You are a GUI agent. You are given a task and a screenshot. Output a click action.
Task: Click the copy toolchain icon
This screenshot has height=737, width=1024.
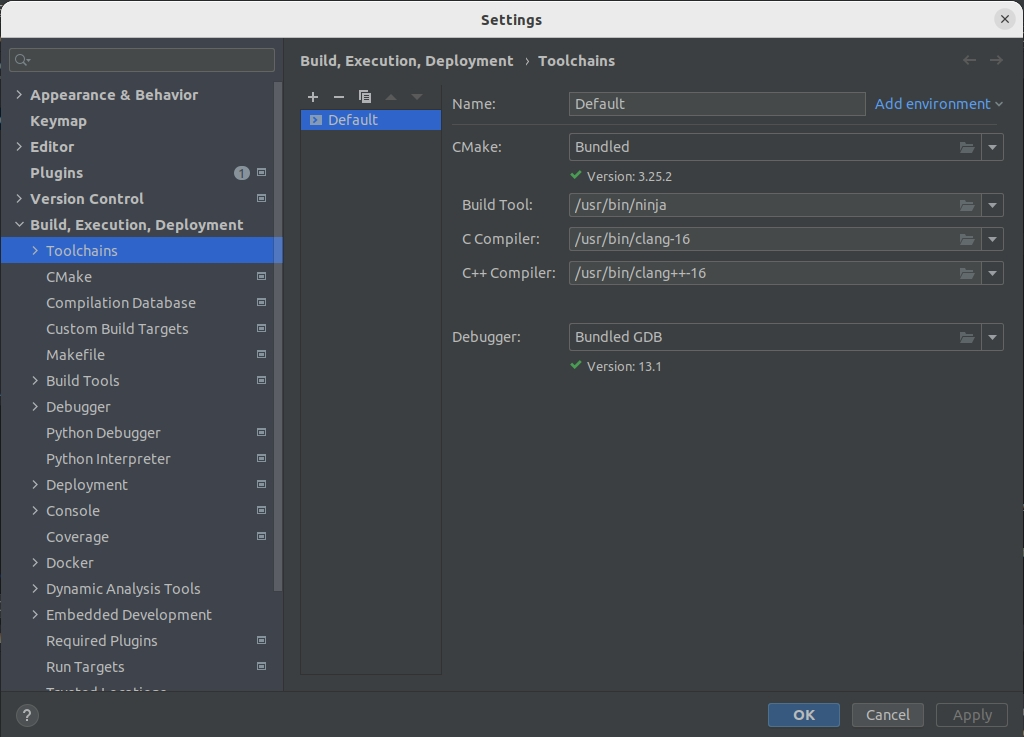(x=365, y=97)
